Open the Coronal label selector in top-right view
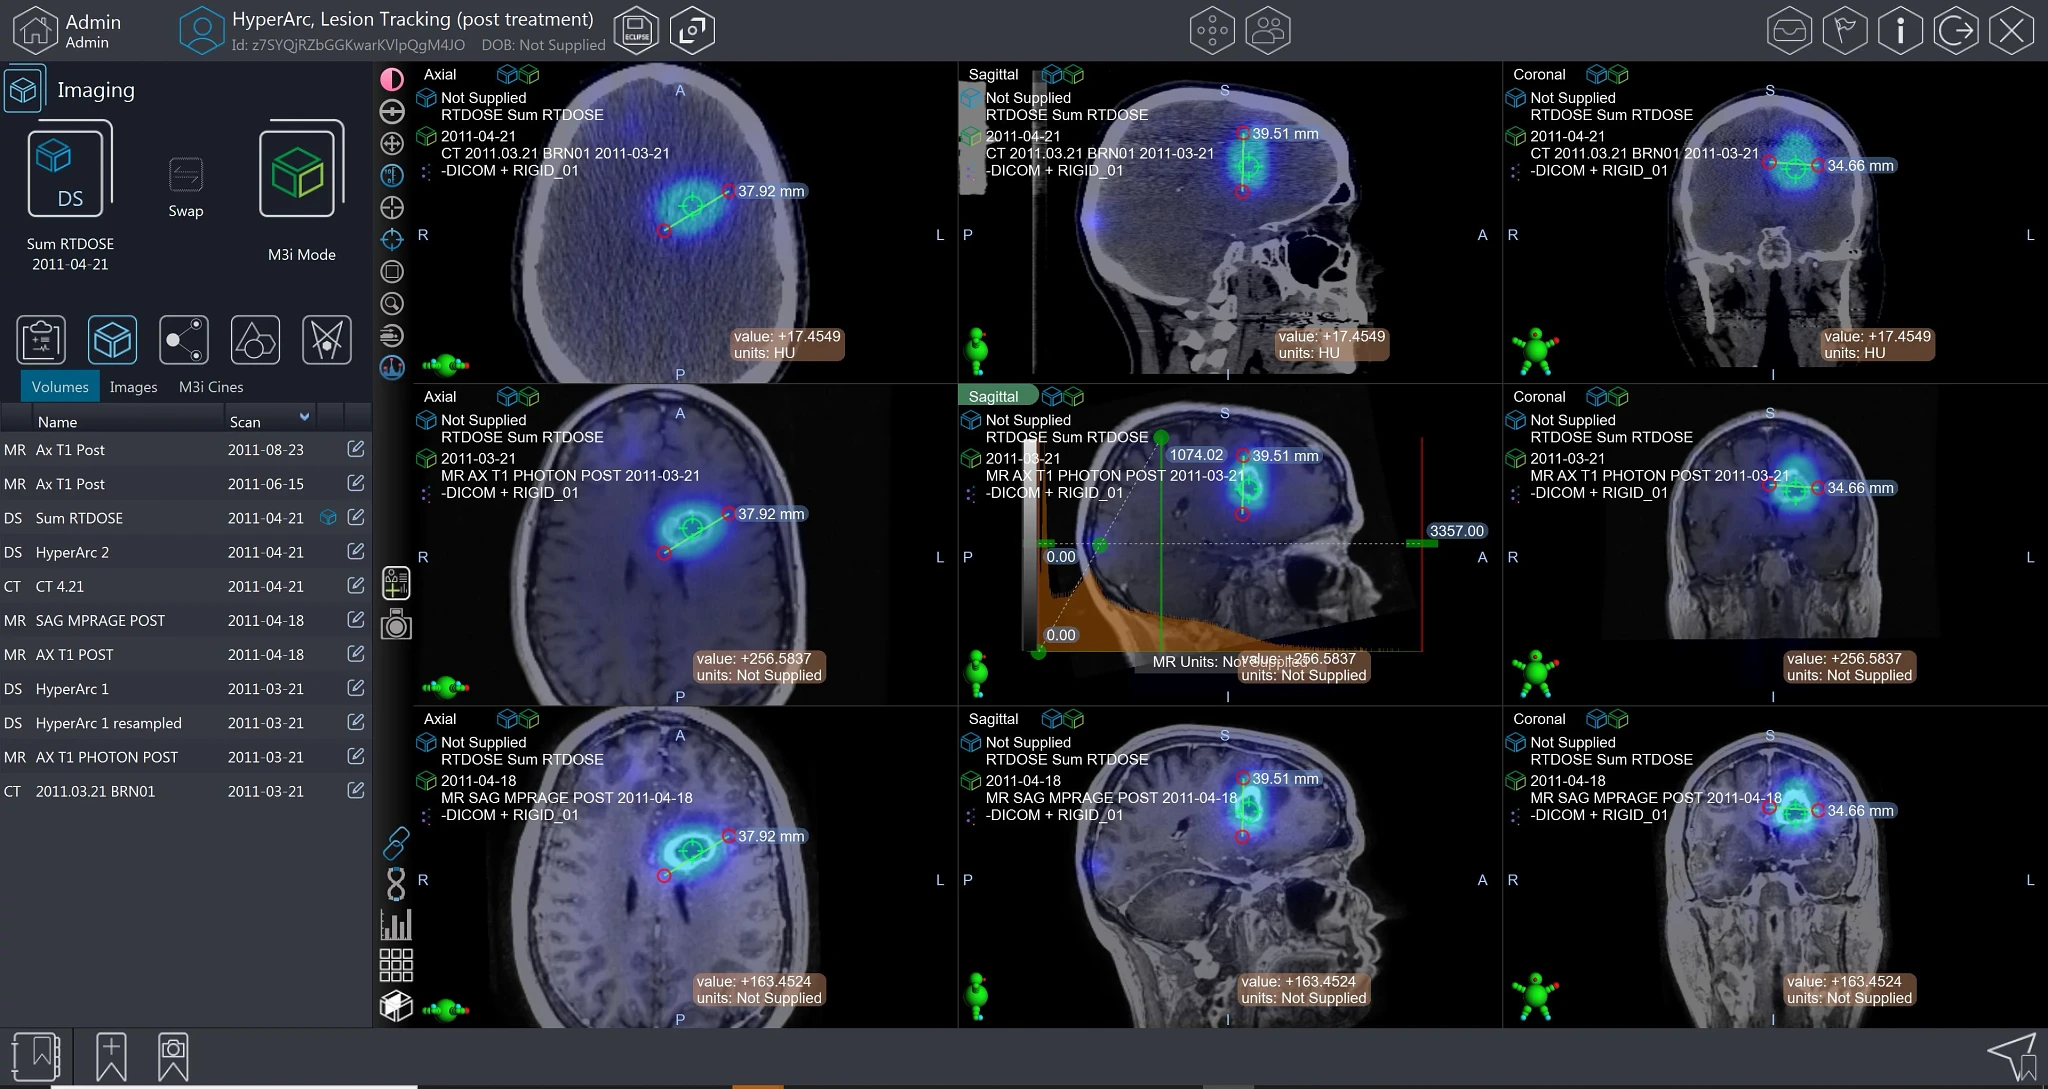This screenshot has height=1089, width=2048. [x=1539, y=74]
